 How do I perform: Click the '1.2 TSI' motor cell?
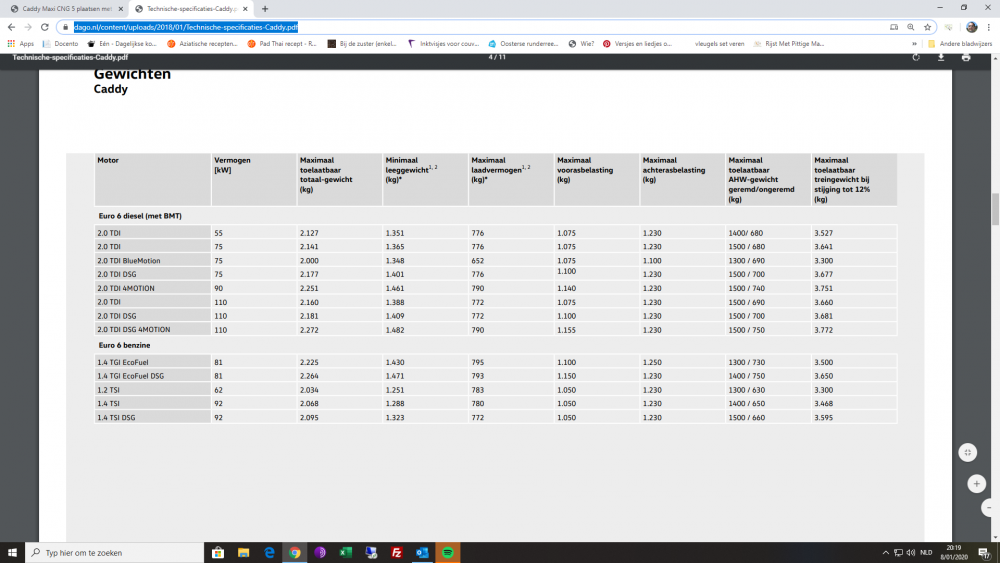click(x=153, y=390)
